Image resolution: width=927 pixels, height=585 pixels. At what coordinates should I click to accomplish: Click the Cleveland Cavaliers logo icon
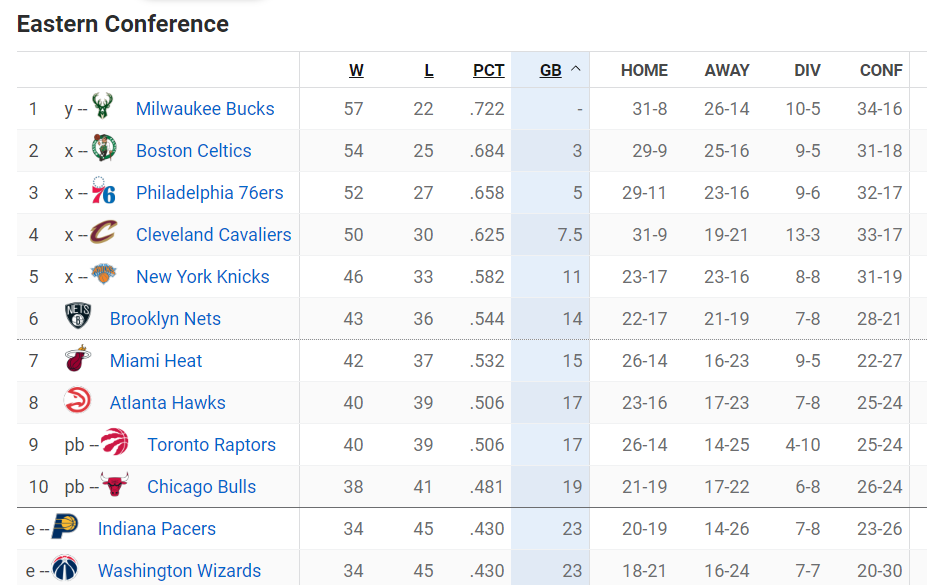(103, 234)
